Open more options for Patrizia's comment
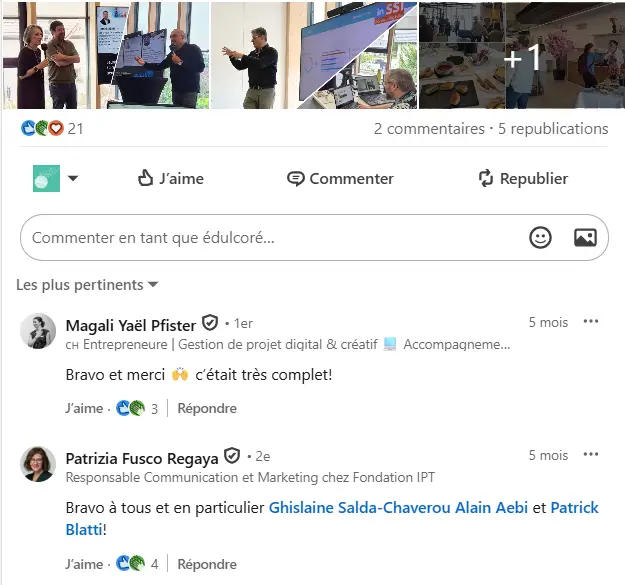Screen dimensions: 625x585 click(591, 455)
